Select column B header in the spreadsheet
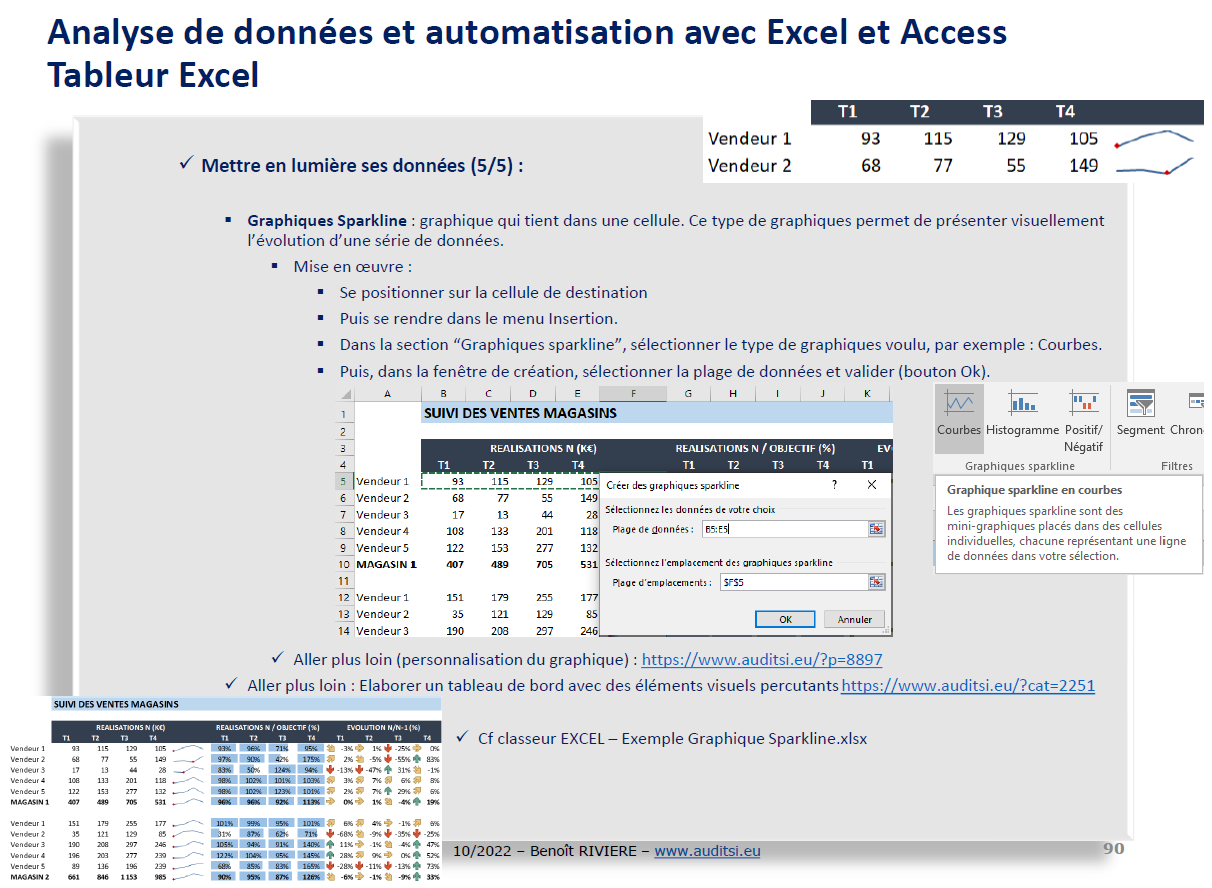The height and width of the screenshot is (888, 1212). click(x=444, y=394)
